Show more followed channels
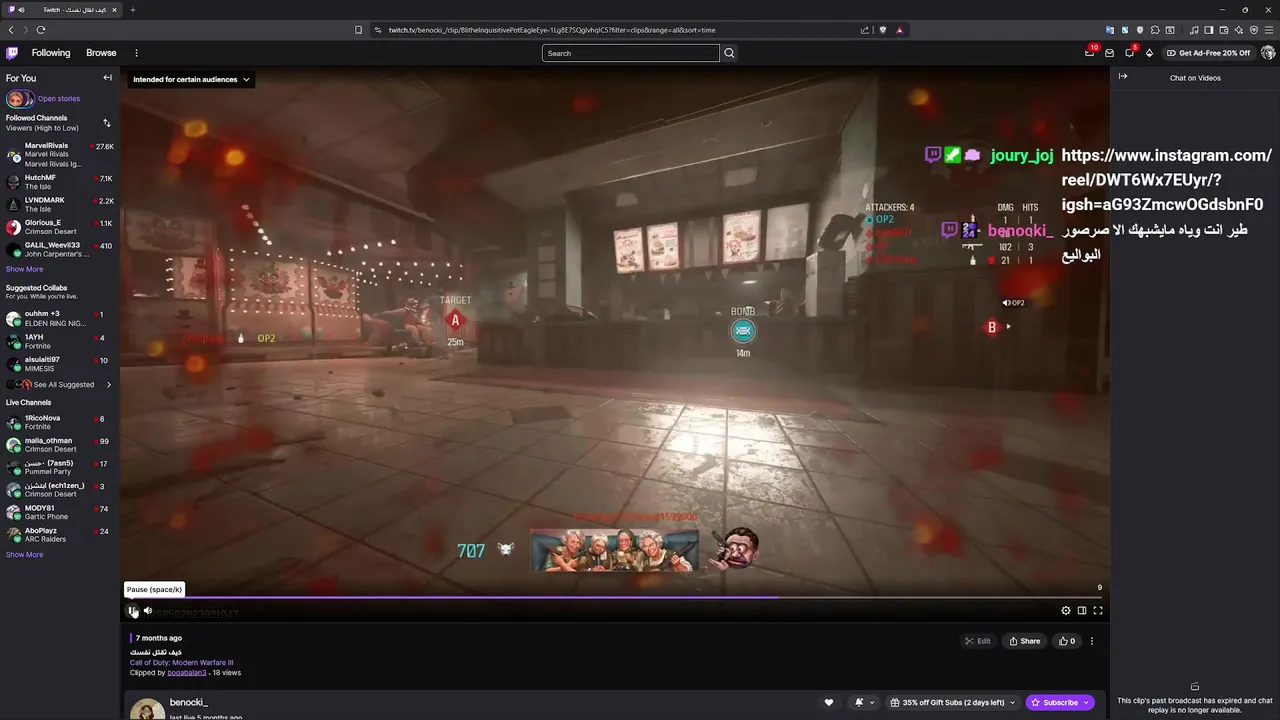 pyautogui.click(x=24, y=269)
